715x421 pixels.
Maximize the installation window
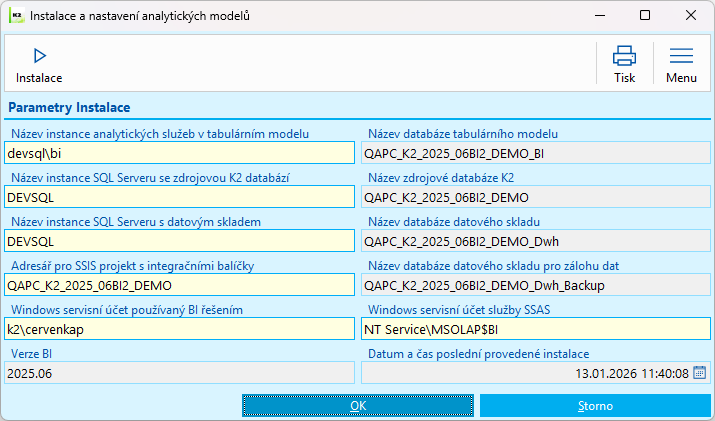pos(645,16)
